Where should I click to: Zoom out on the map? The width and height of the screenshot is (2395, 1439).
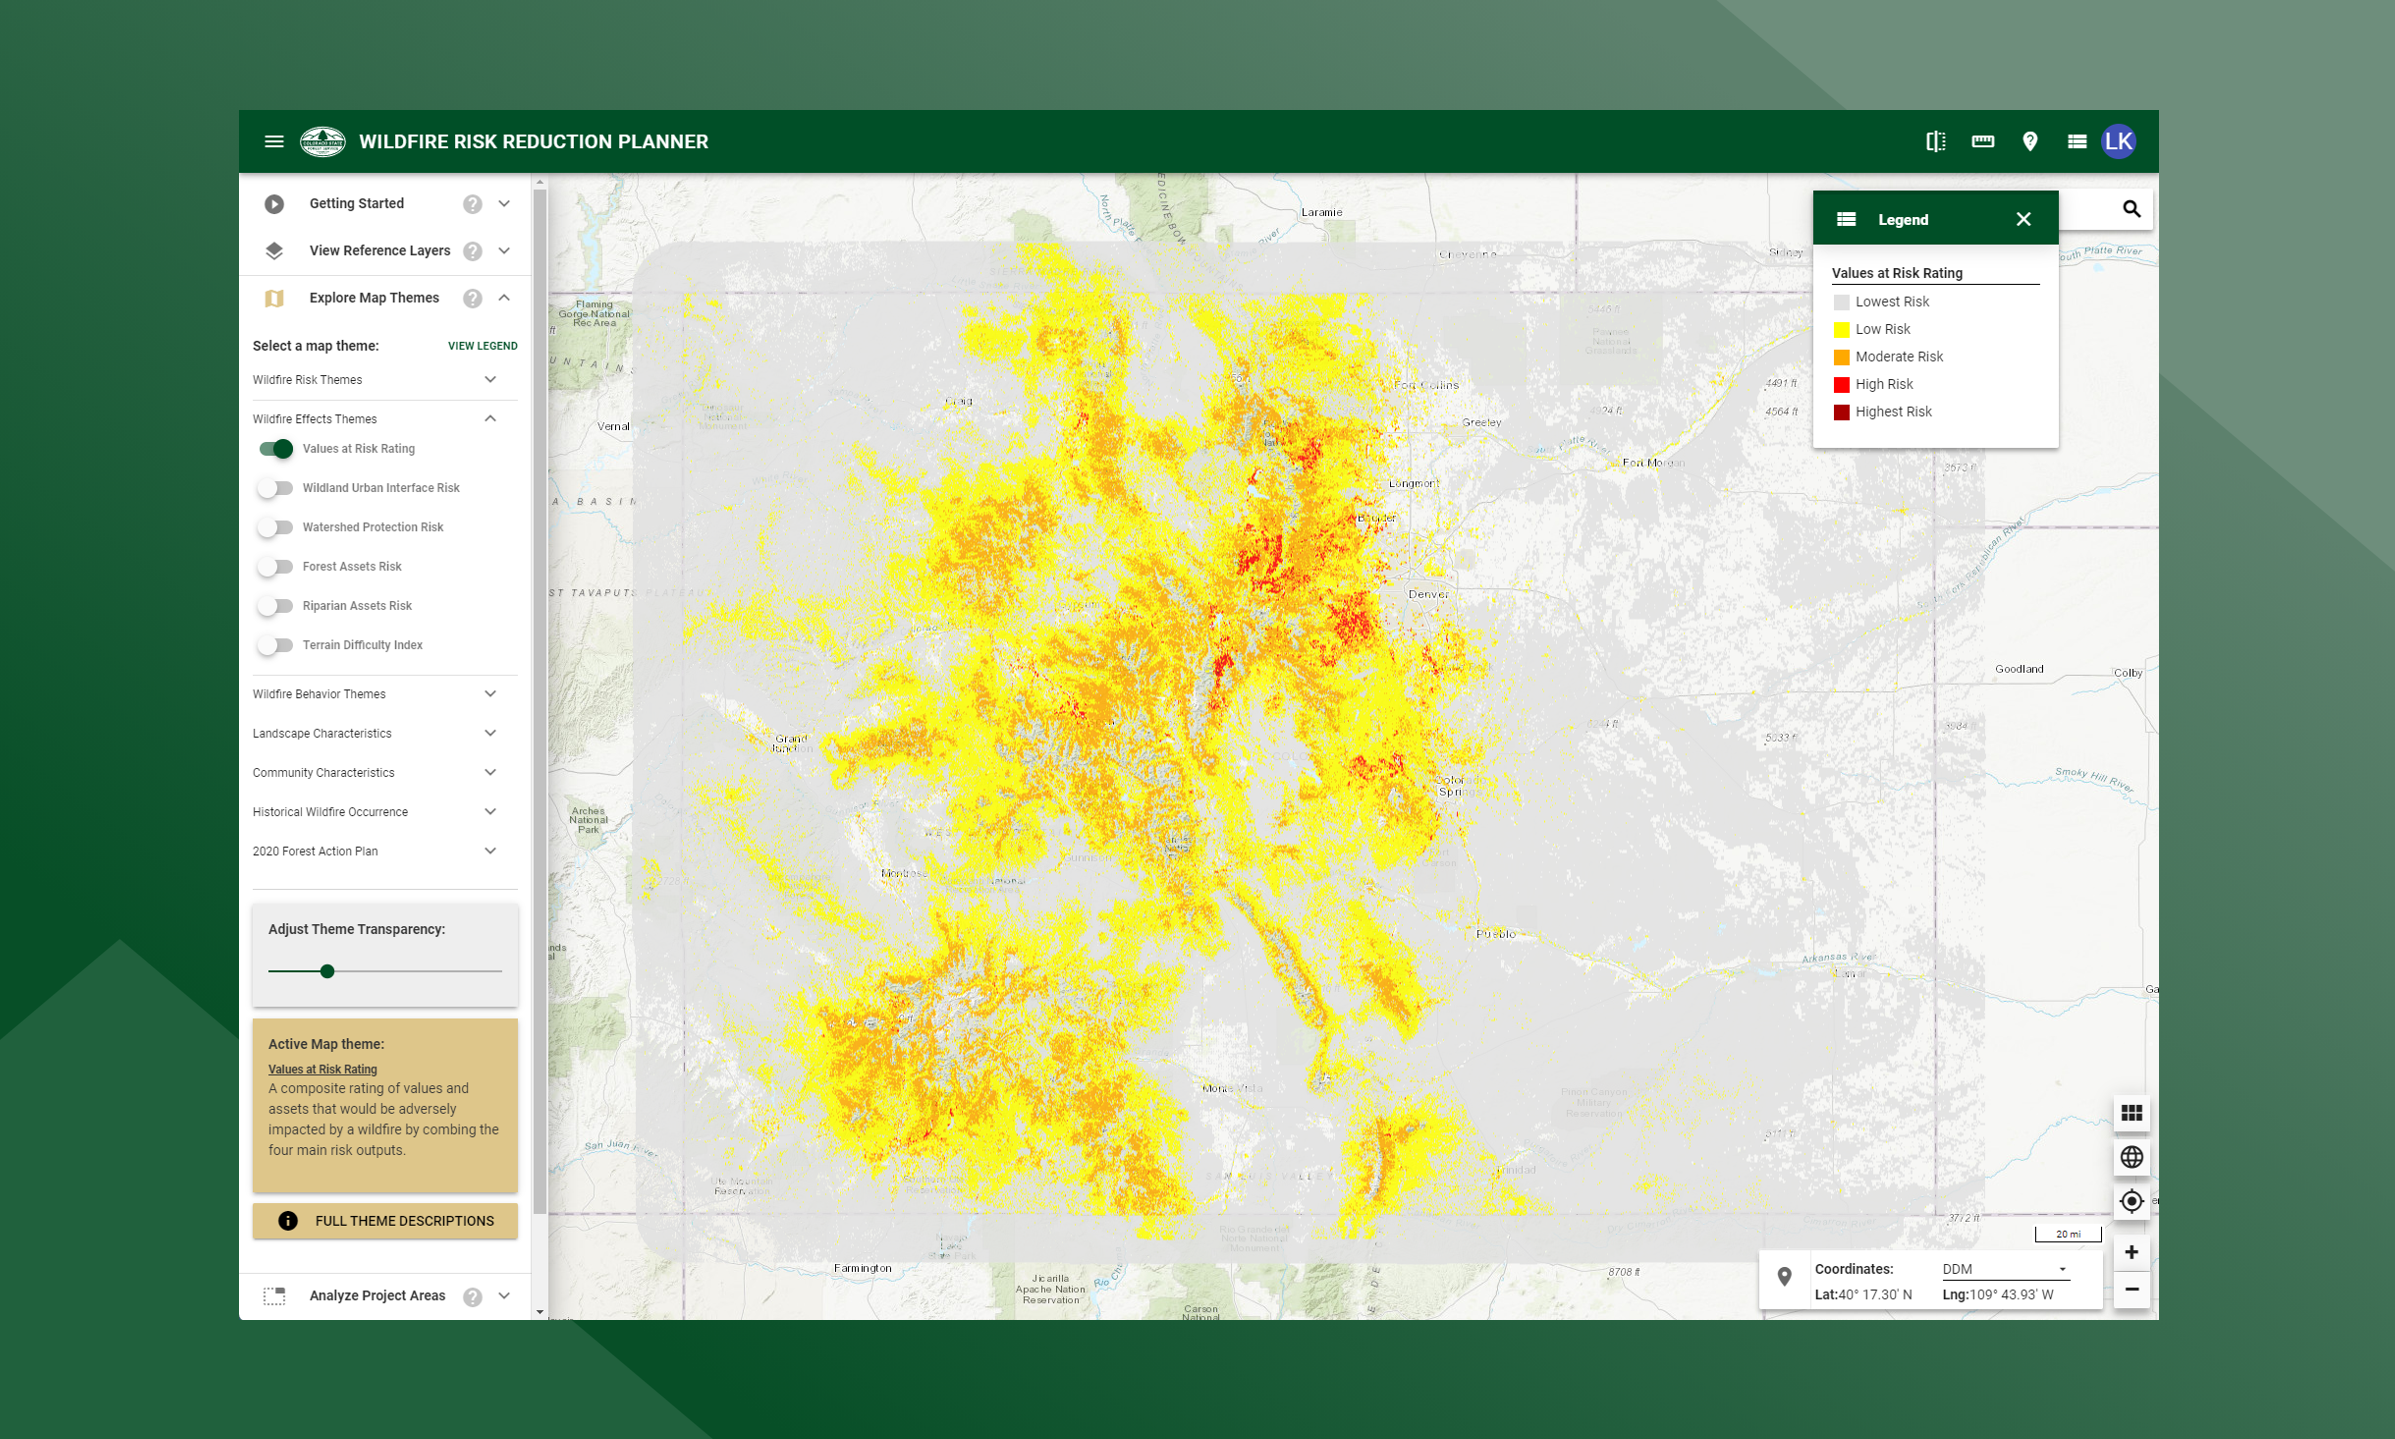point(2132,1290)
